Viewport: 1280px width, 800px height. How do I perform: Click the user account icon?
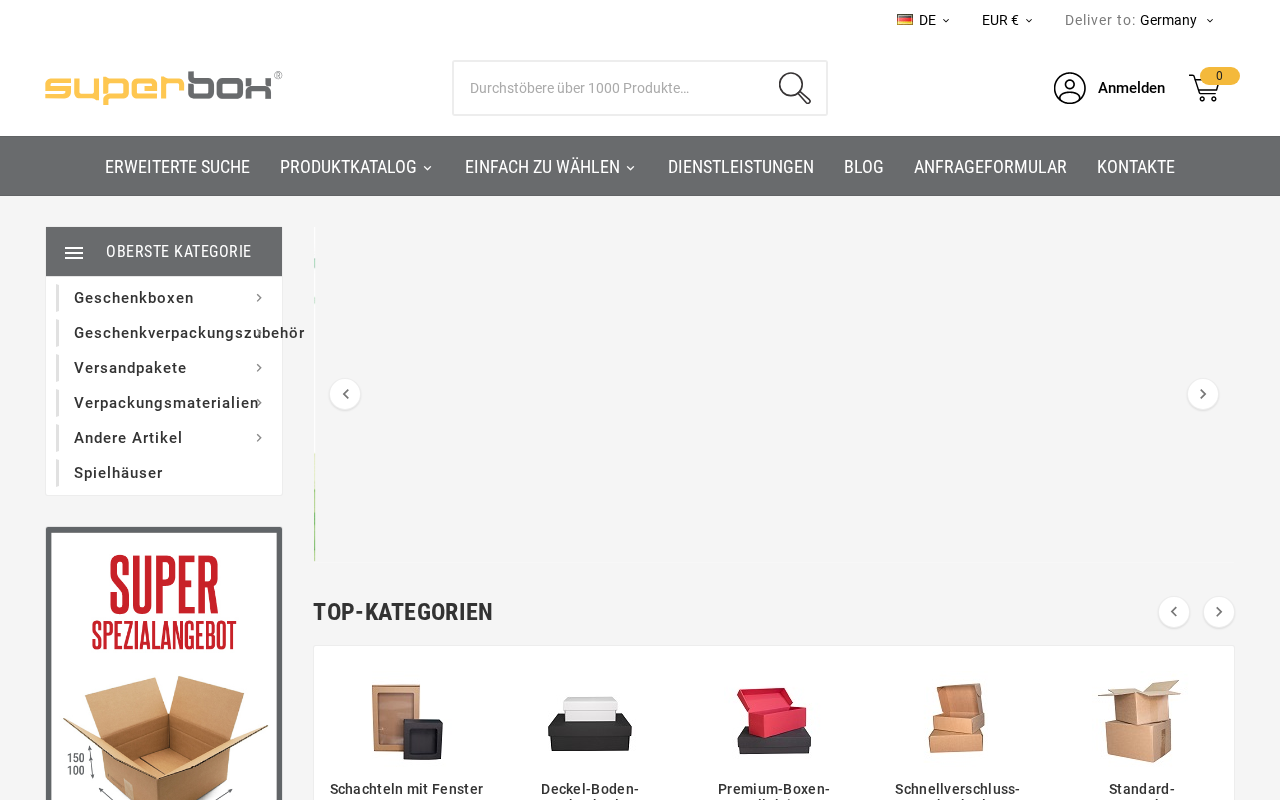click(1070, 88)
